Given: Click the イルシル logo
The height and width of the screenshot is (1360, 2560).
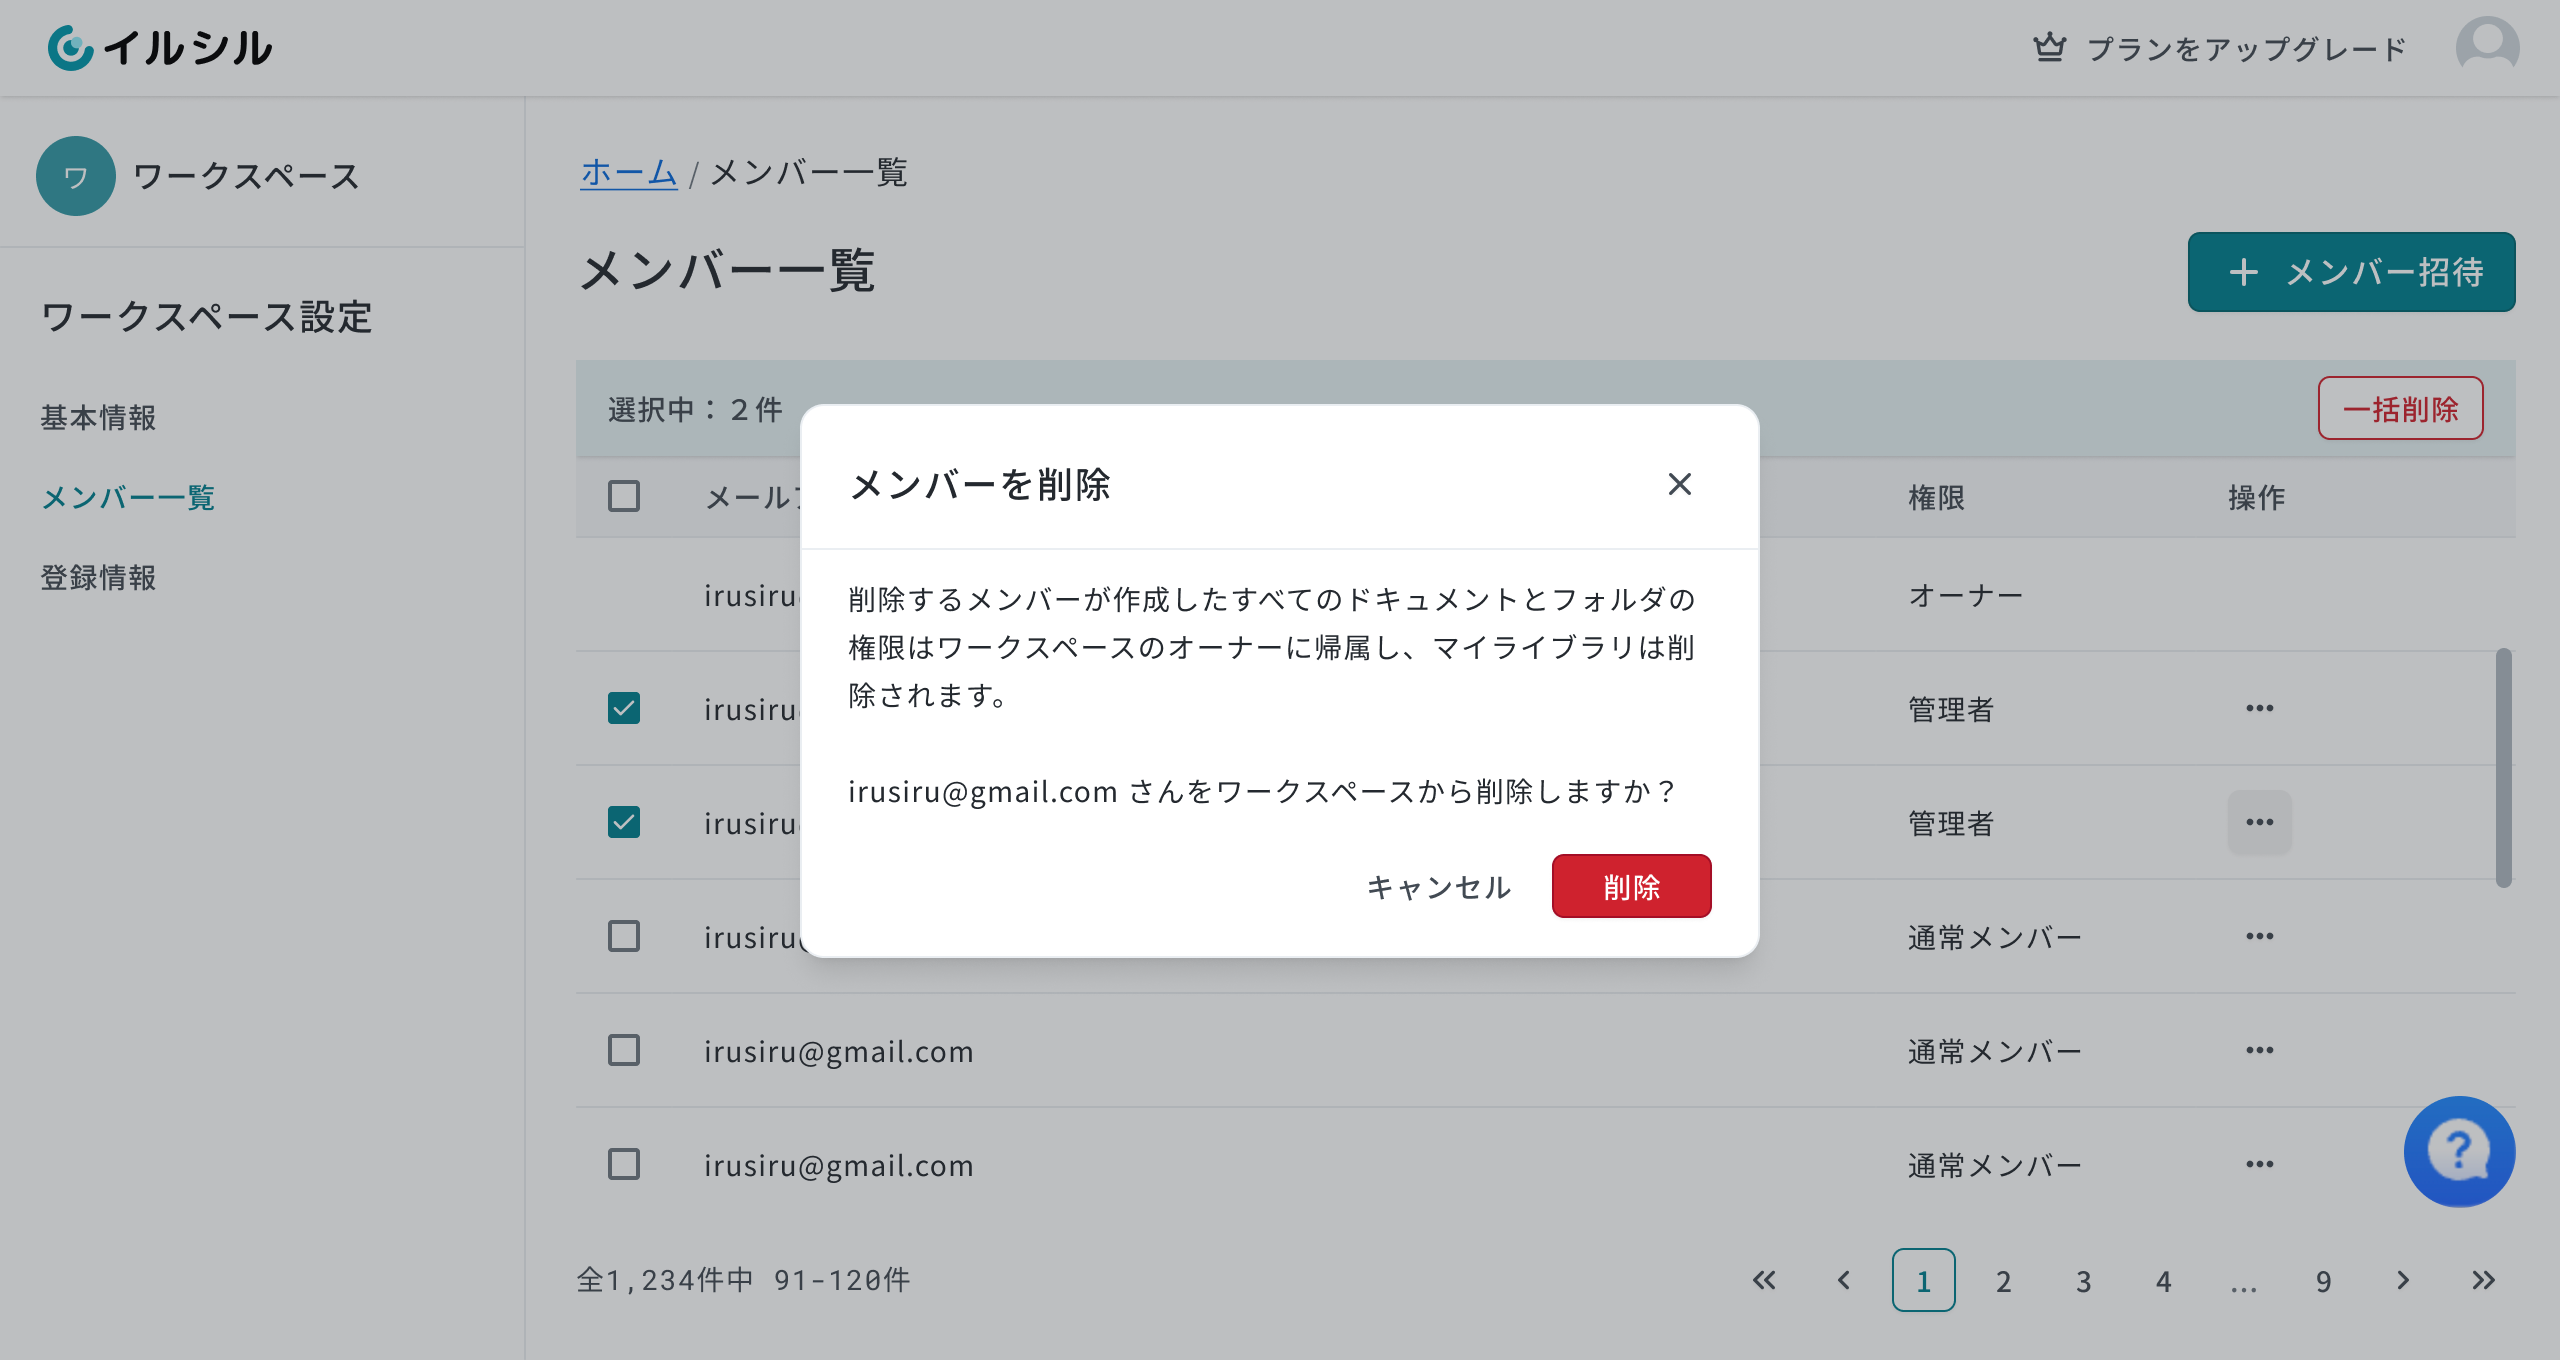Looking at the screenshot, I should click(x=160, y=48).
